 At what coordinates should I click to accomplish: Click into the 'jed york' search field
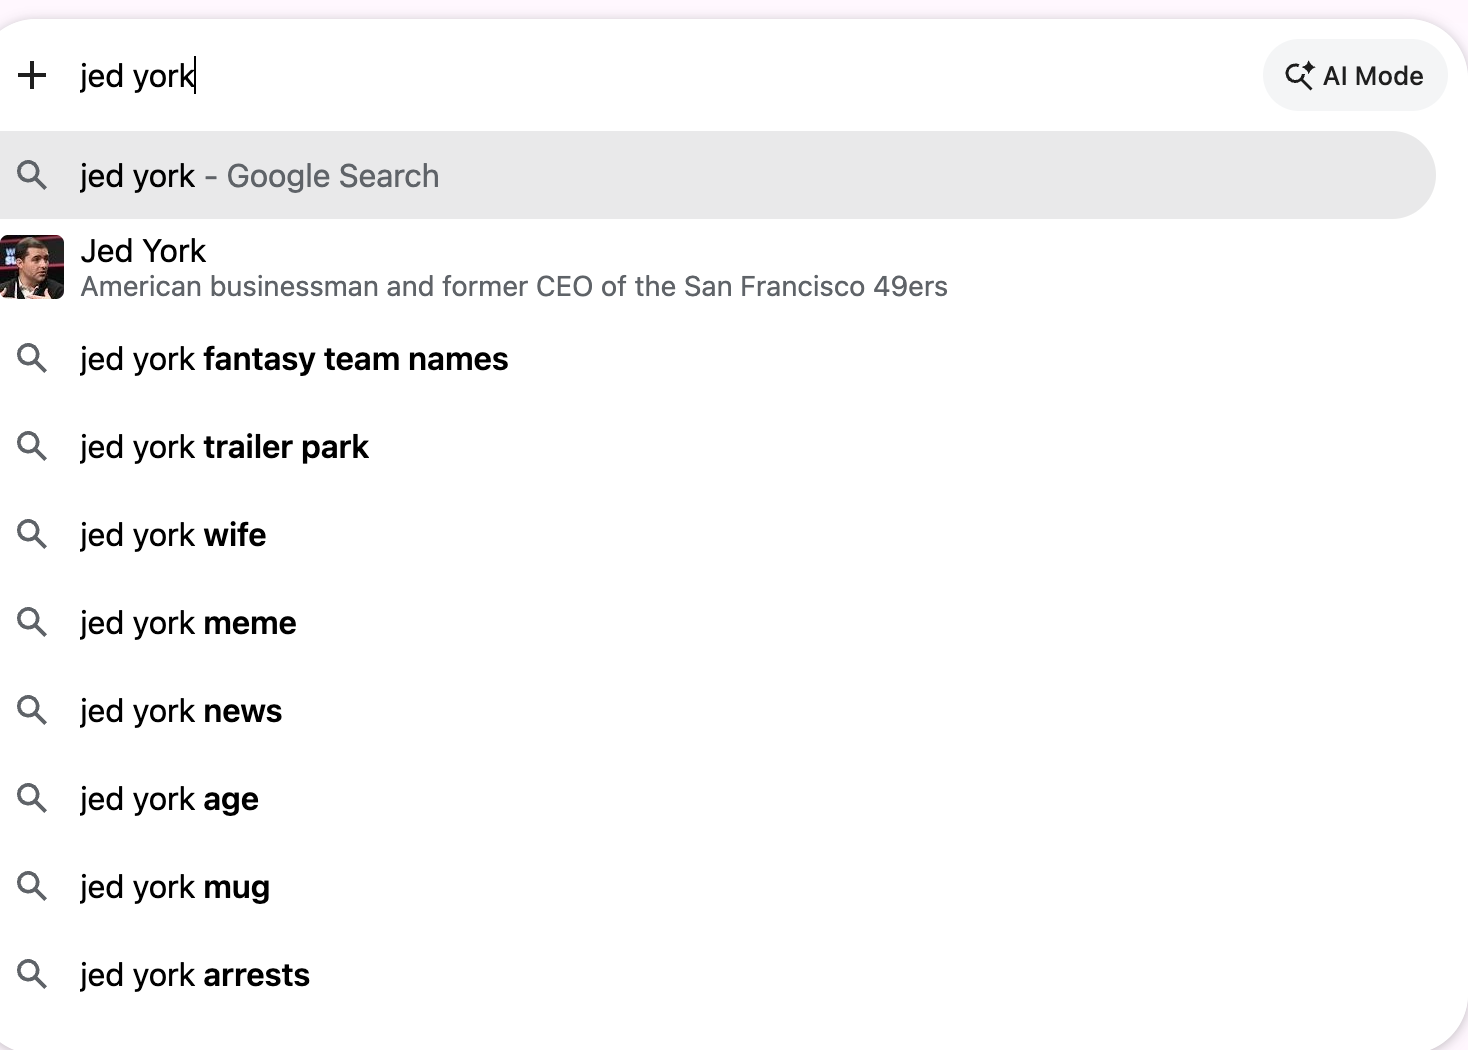(660, 75)
